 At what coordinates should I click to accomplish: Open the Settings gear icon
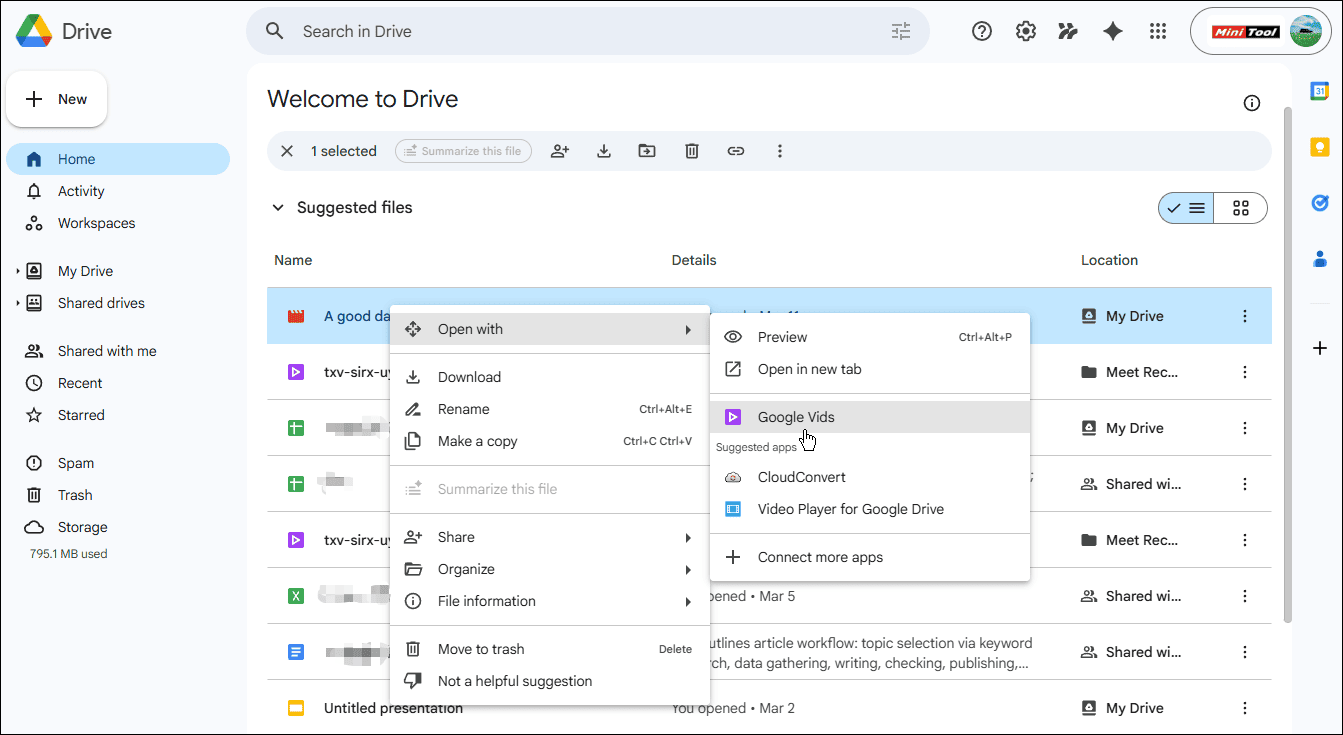tap(1025, 31)
